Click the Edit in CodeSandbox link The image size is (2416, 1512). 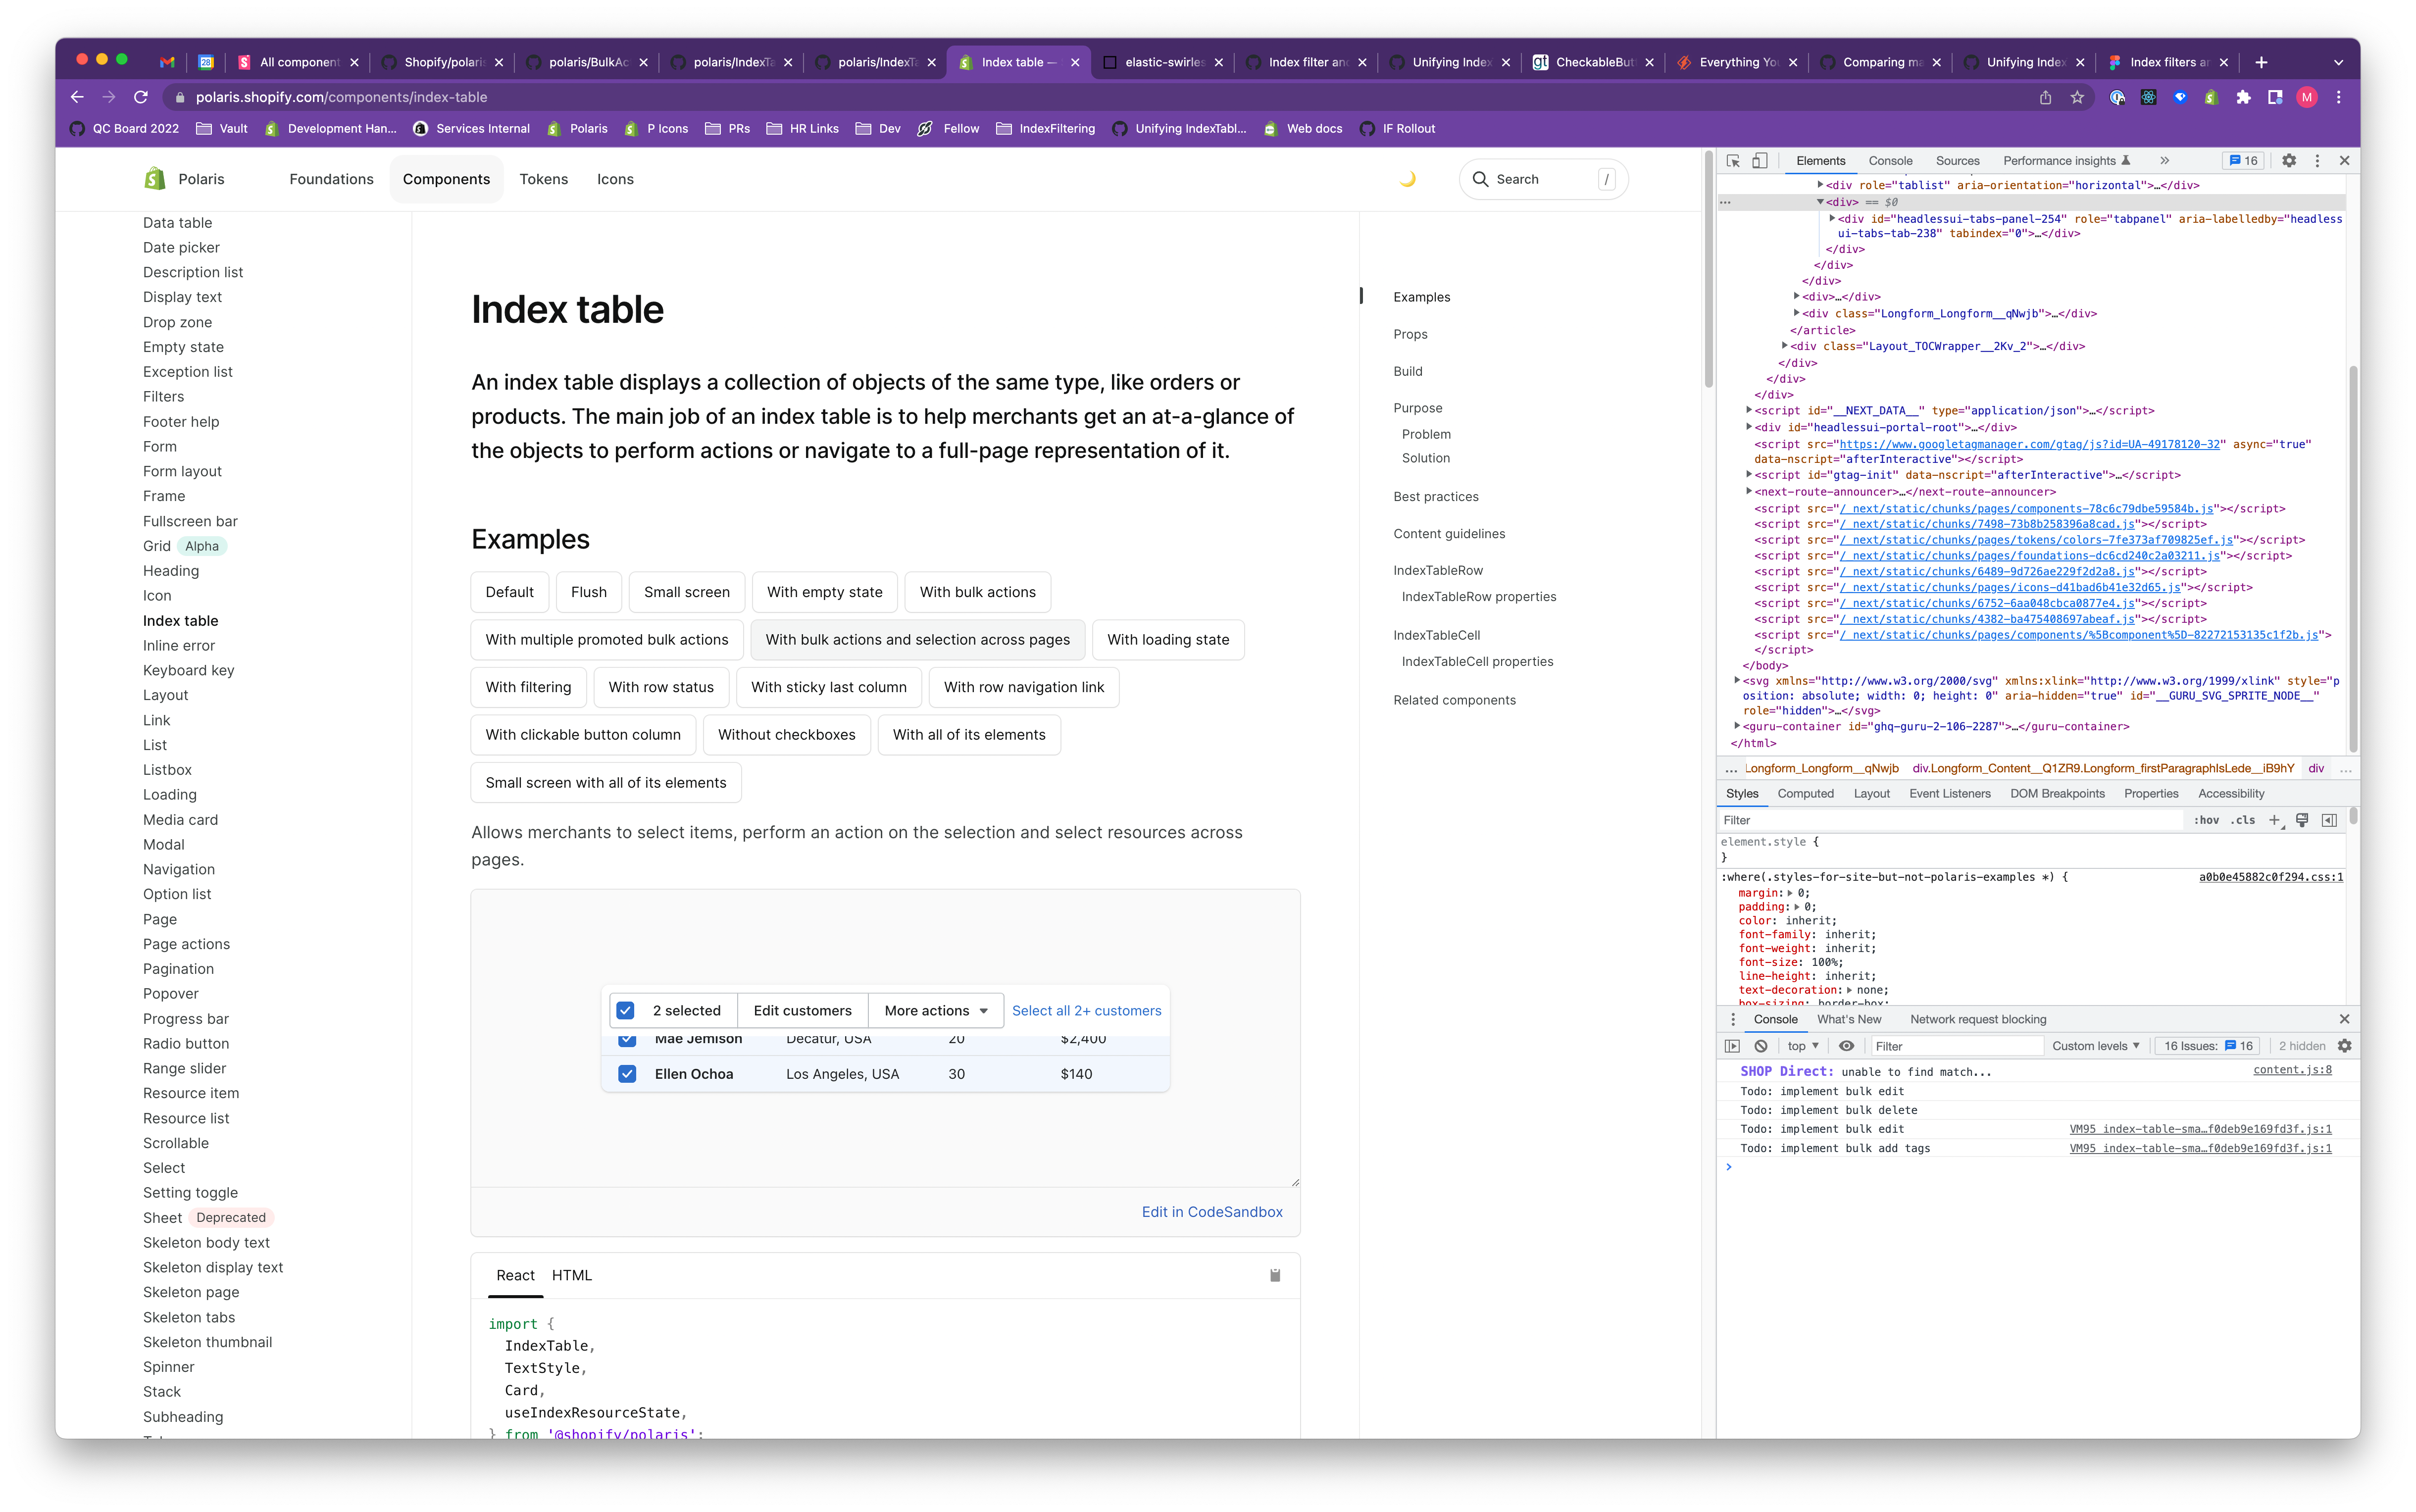(x=1211, y=1211)
